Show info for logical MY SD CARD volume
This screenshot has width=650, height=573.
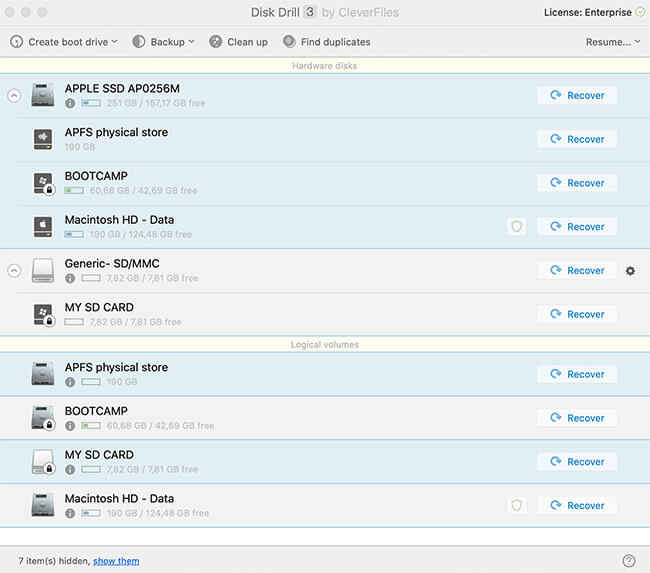[70, 469]
